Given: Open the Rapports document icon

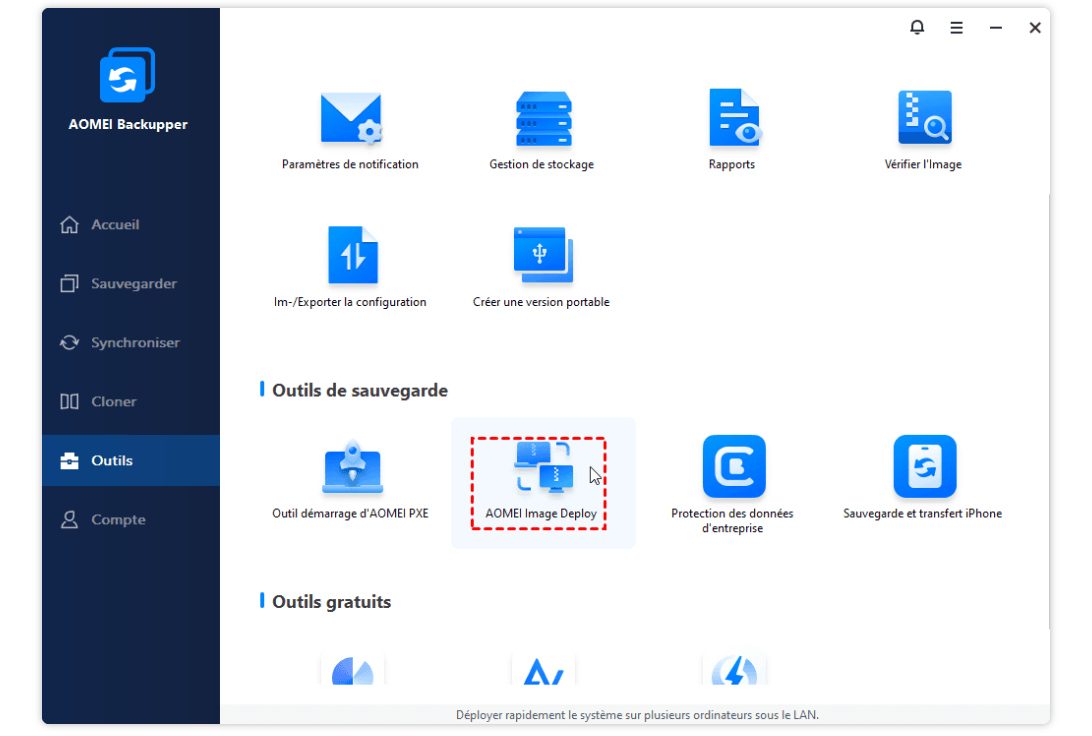Looking at the screenshot, I should click(734, 118).
